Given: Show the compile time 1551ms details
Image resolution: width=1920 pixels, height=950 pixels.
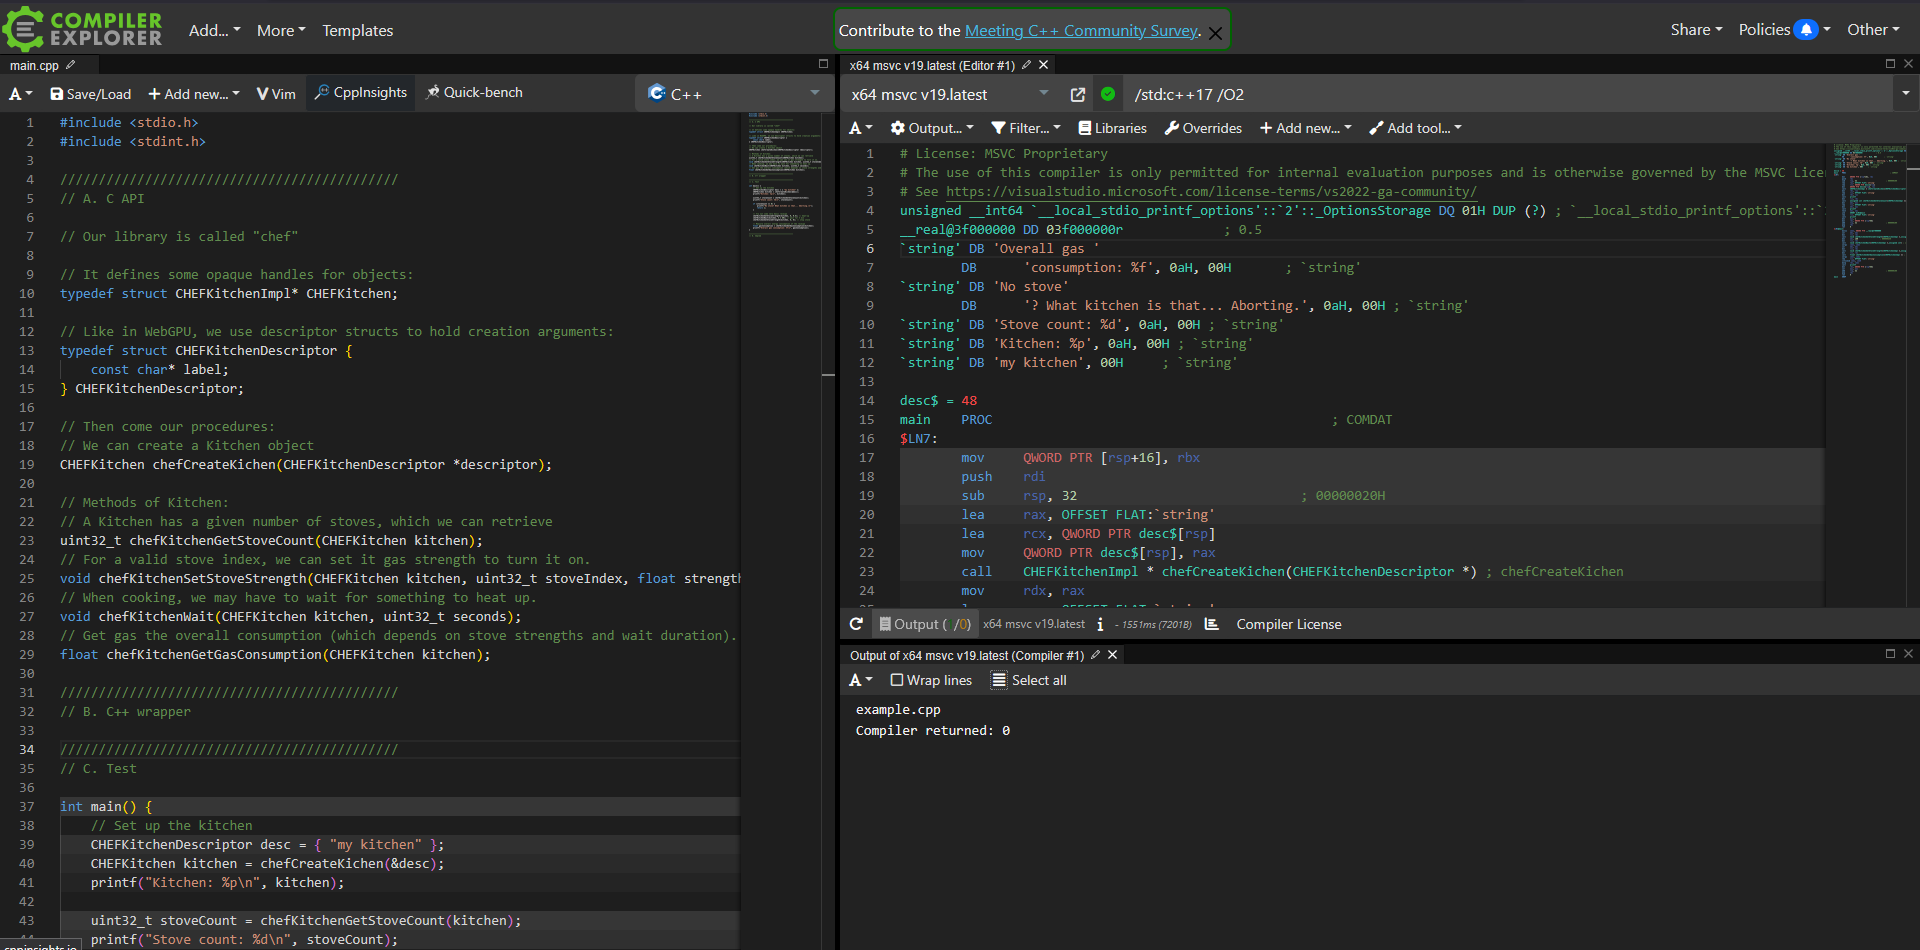Looking at the screenshot, I should (x=1153, y=624).
